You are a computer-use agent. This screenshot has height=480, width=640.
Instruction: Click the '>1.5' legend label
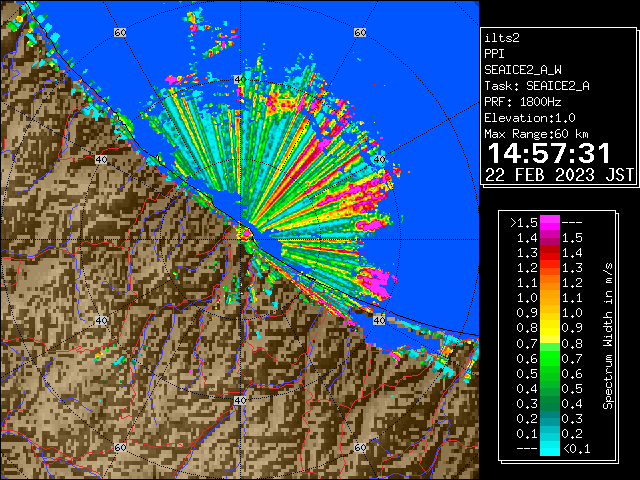coord(524,223)
